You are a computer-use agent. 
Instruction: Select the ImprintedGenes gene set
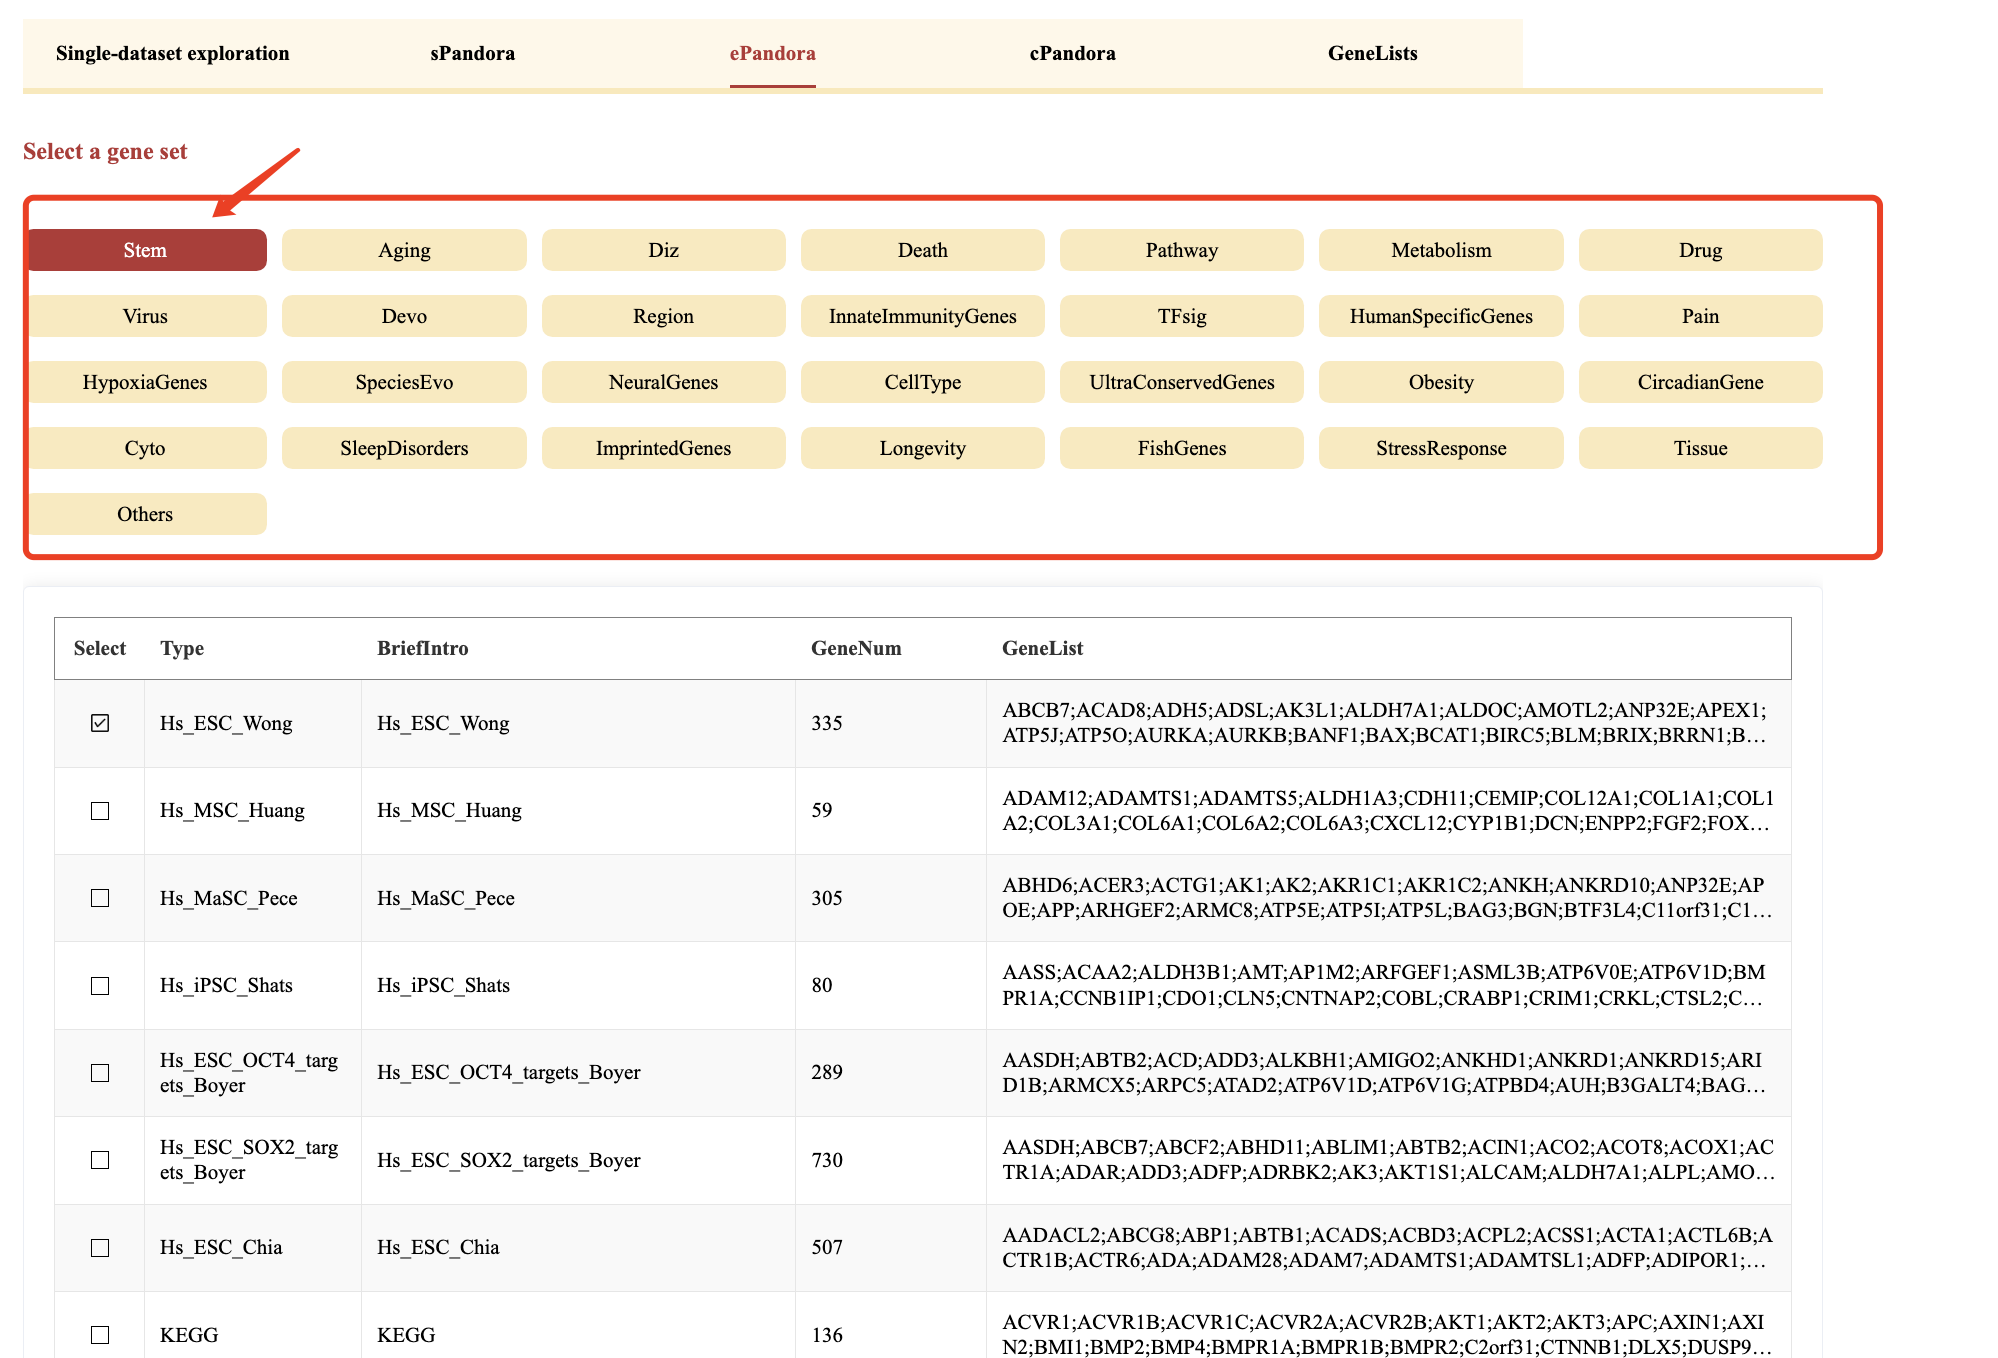click(x=663, y=448)
